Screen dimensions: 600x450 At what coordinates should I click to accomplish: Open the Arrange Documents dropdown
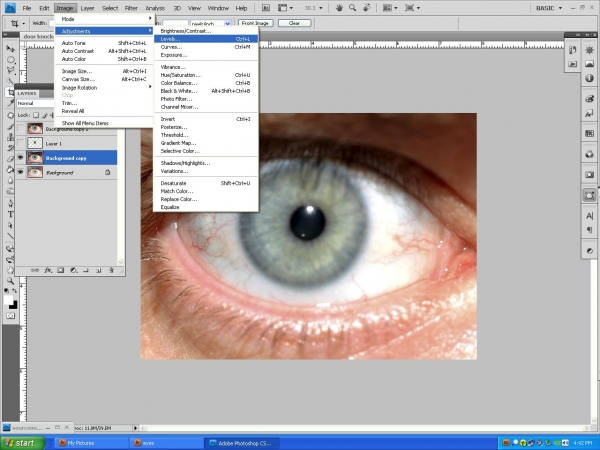(x=390, y=8)
